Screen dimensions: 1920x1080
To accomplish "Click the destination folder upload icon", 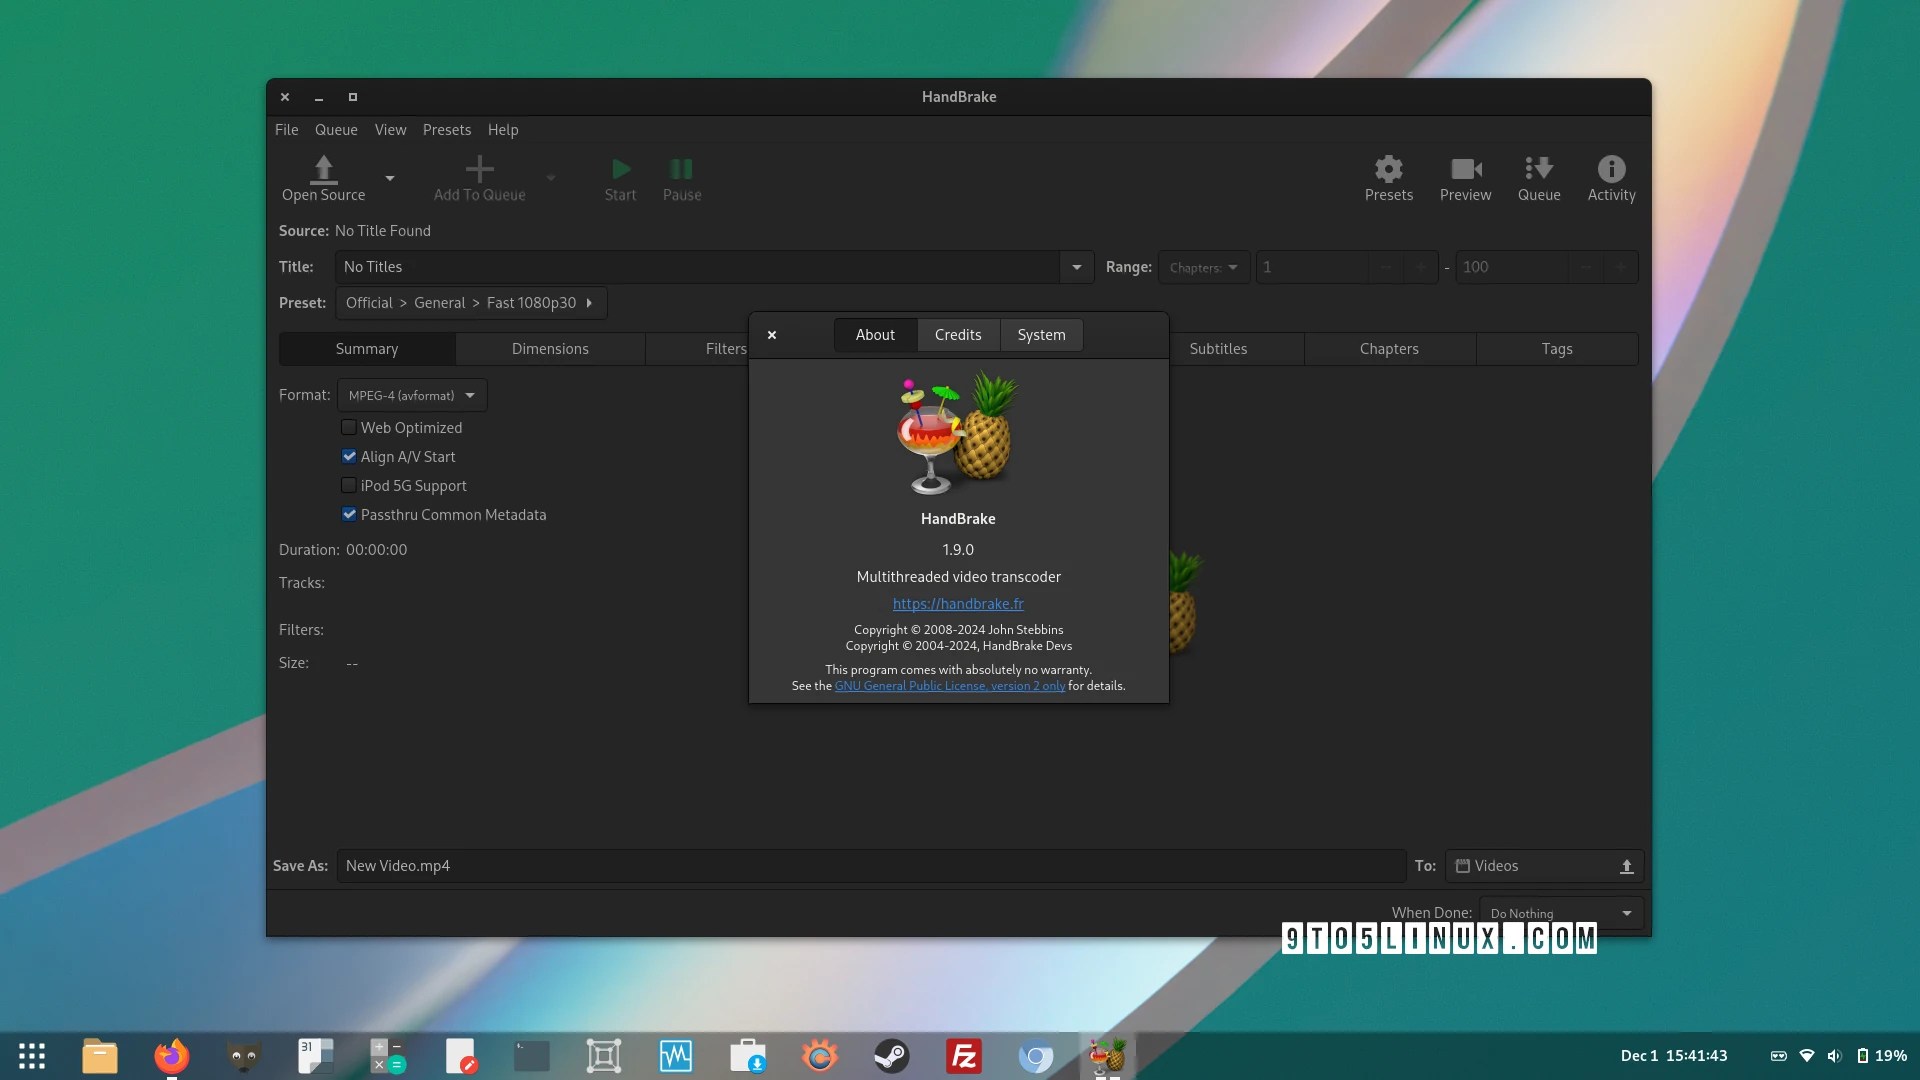I will (x=1626, y=866).
